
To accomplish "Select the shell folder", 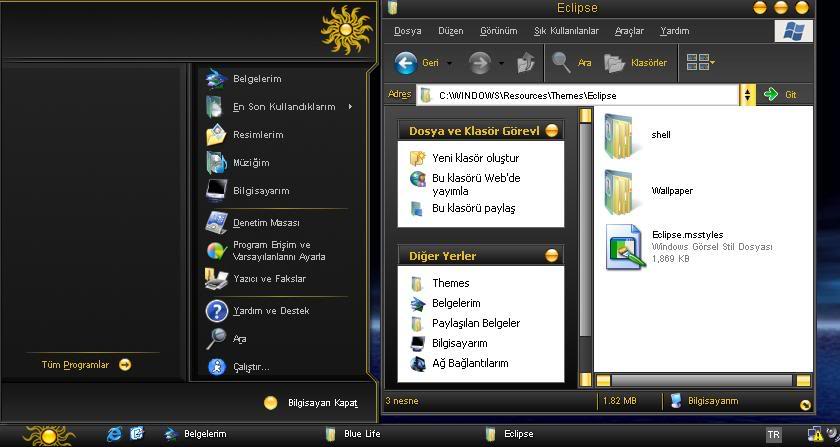I will 638,135.
